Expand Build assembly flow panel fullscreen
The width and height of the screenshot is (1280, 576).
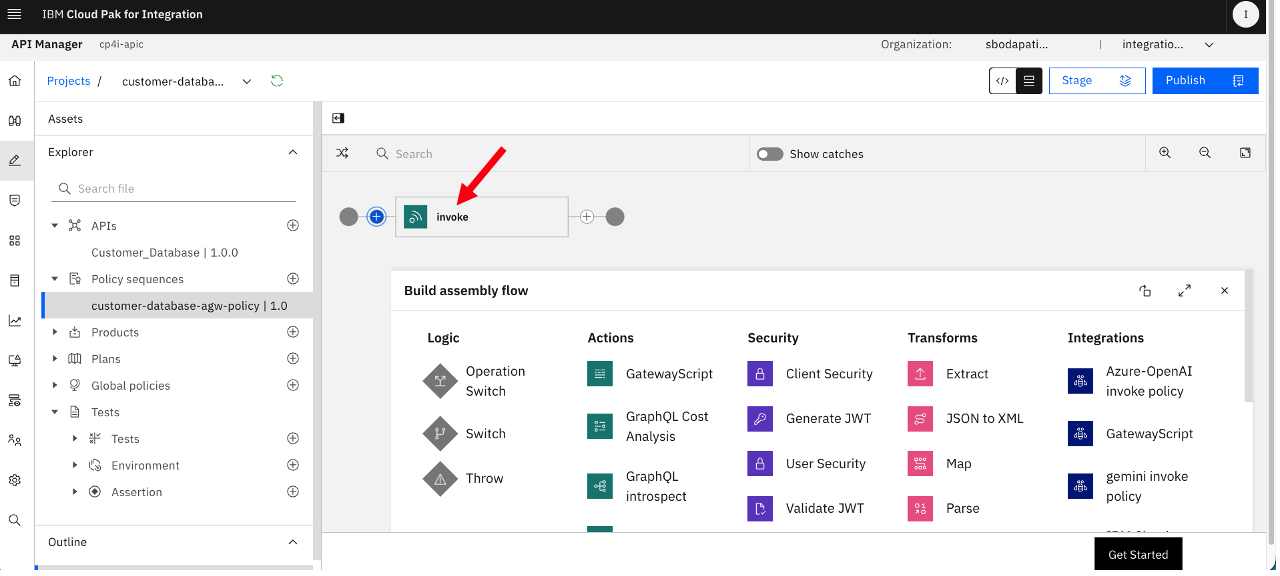(1184, 291)
